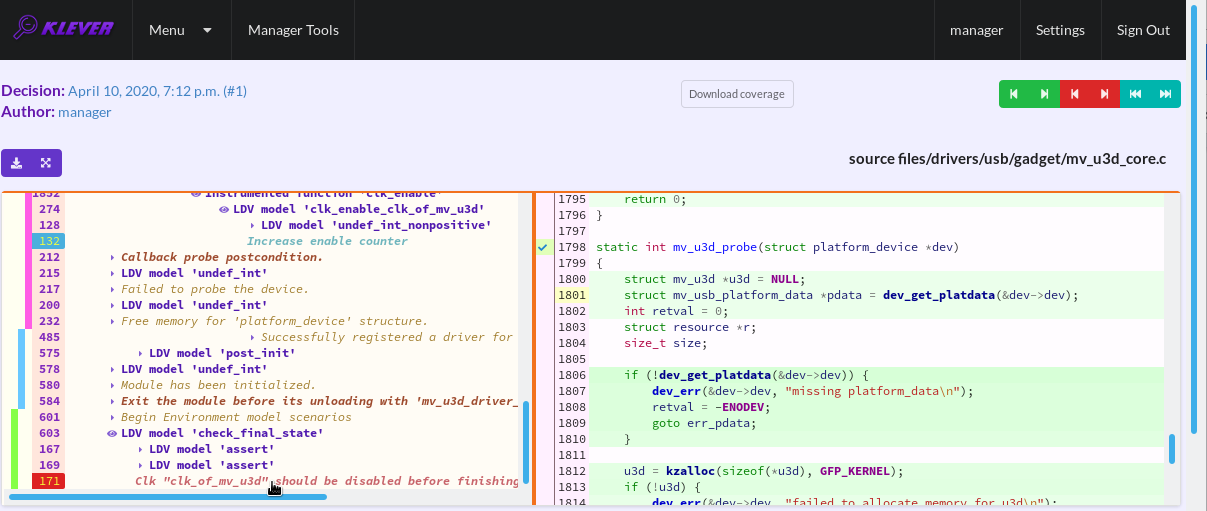This screenshot has height=511, width=1207.
Task: Expand 'Module has been initialized.' row
Action: [112, 385]
